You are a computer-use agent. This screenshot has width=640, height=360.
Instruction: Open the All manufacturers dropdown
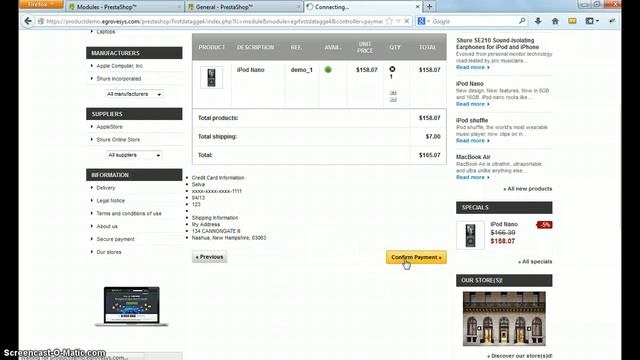tap(134, 94)
